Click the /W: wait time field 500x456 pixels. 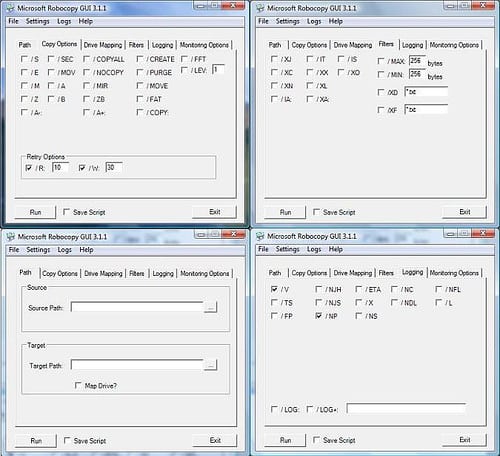click(114, 167)
